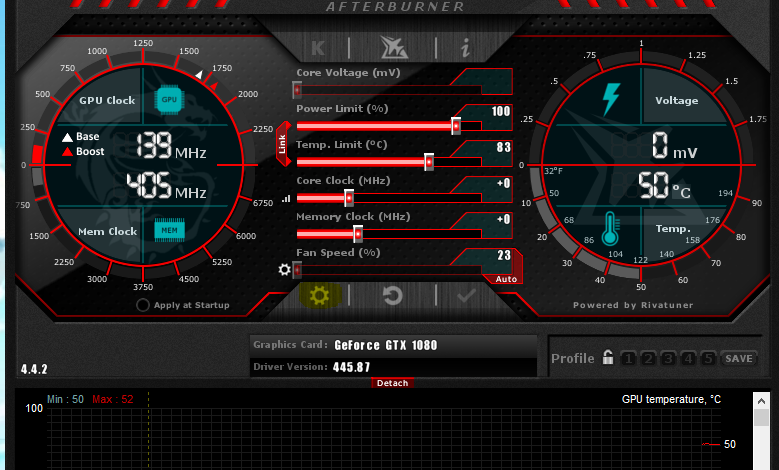Toggle Apply at Startup option
This screenshot has height=470, width=779.
point(143,305)
